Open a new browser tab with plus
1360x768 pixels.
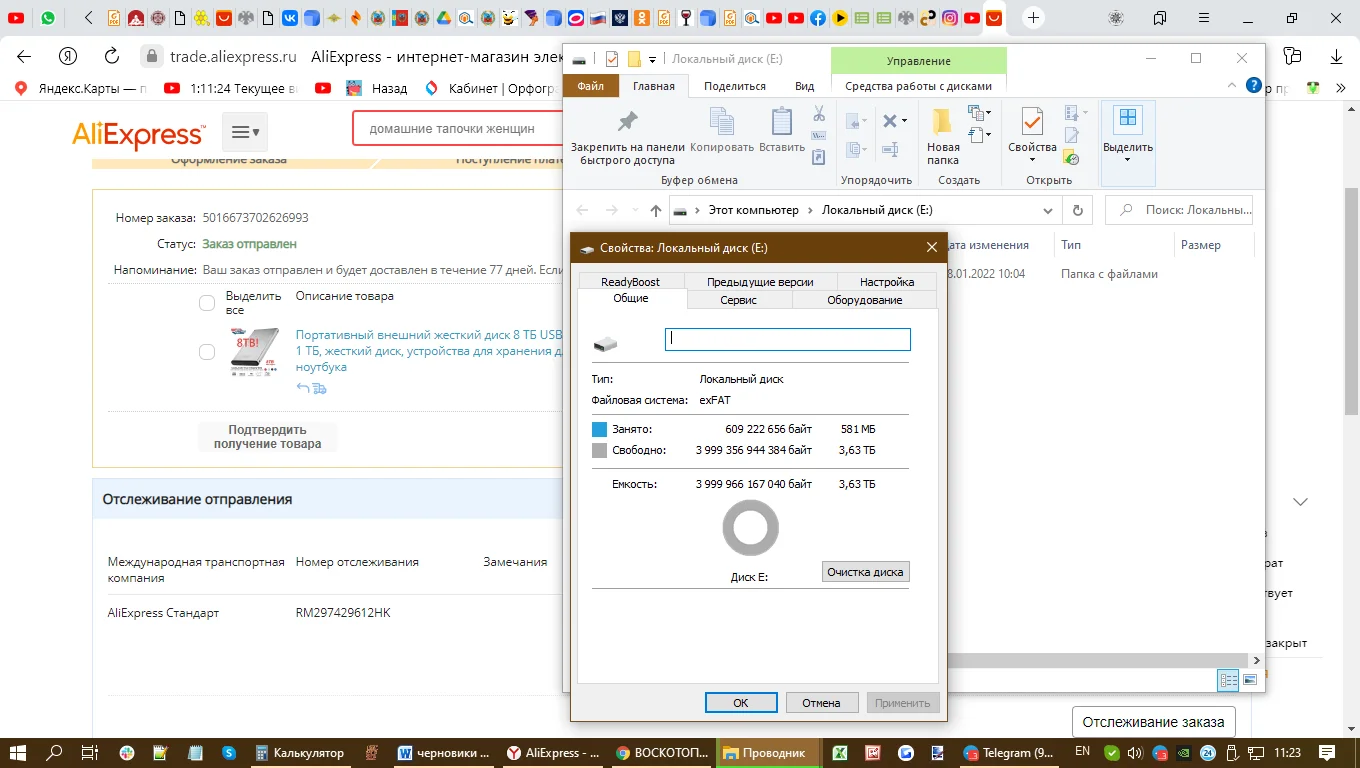[1033, 18]
